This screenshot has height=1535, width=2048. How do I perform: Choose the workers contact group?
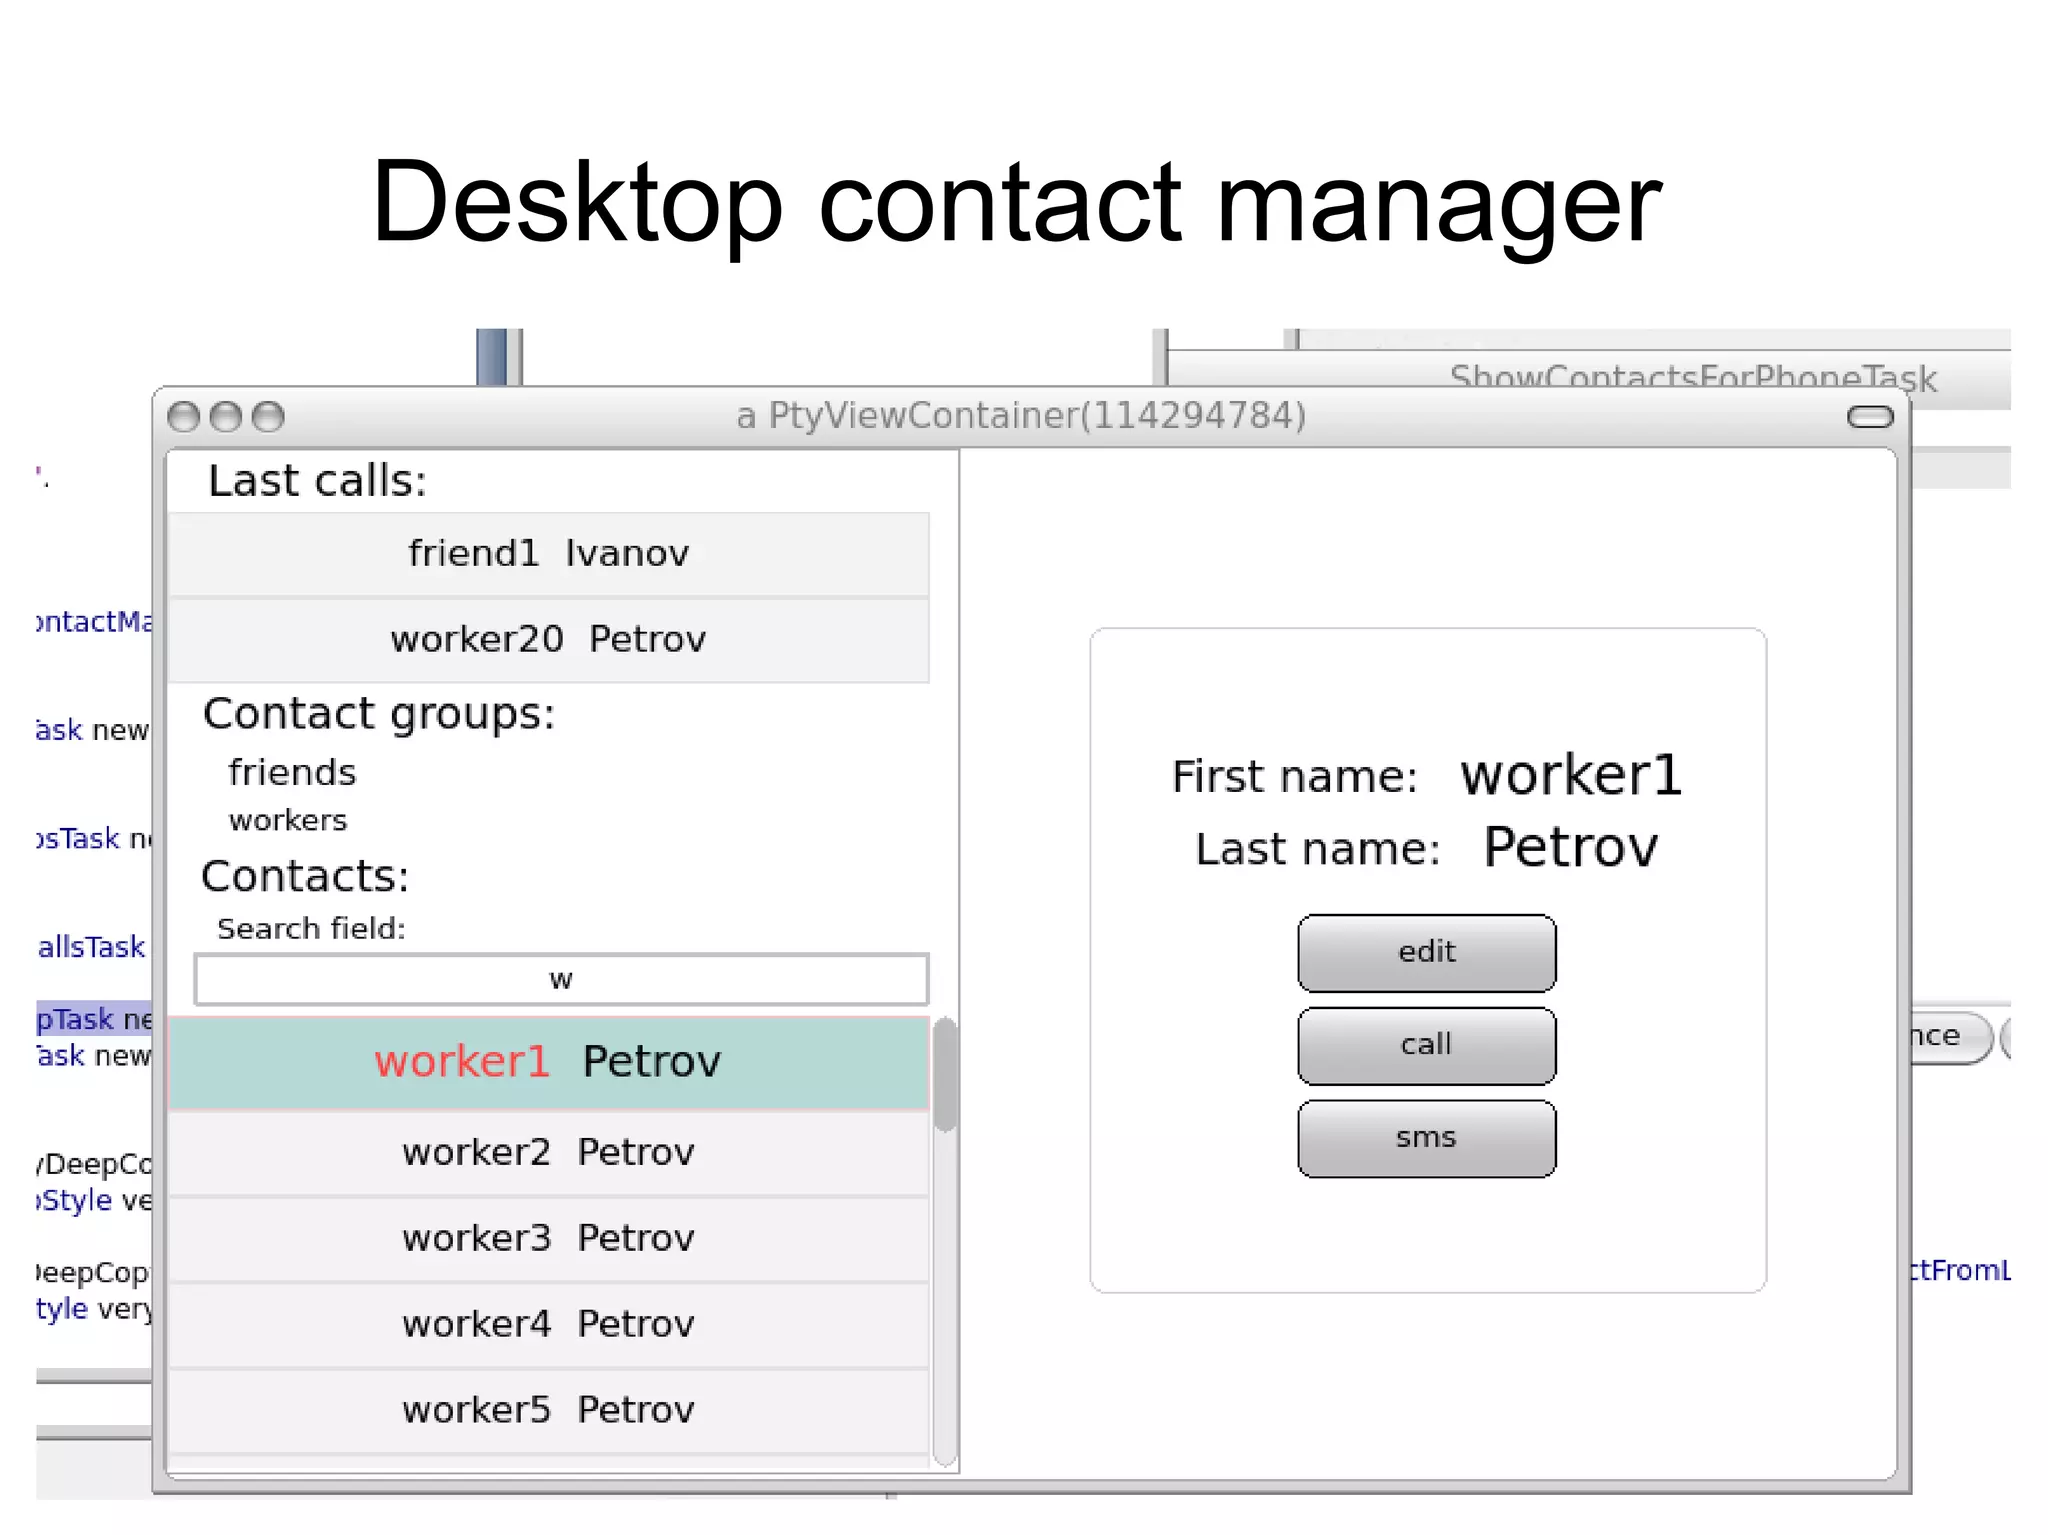[x=288, y=821]
